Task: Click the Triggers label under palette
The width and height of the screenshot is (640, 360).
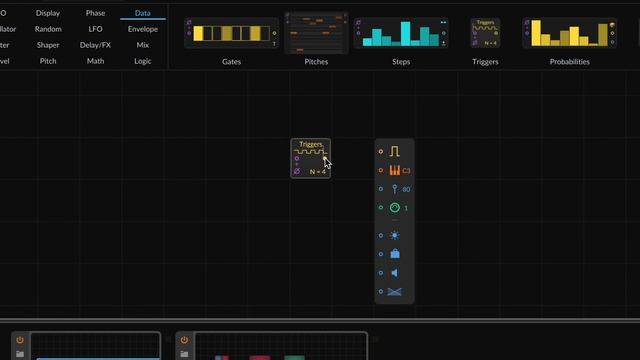Action: click(485, 62)
